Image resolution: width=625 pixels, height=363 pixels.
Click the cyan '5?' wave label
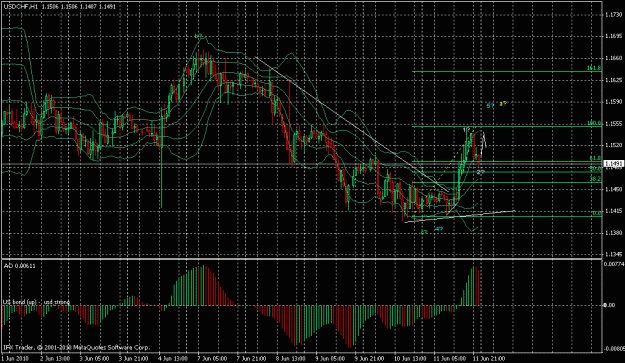click(x=490, y=106)
